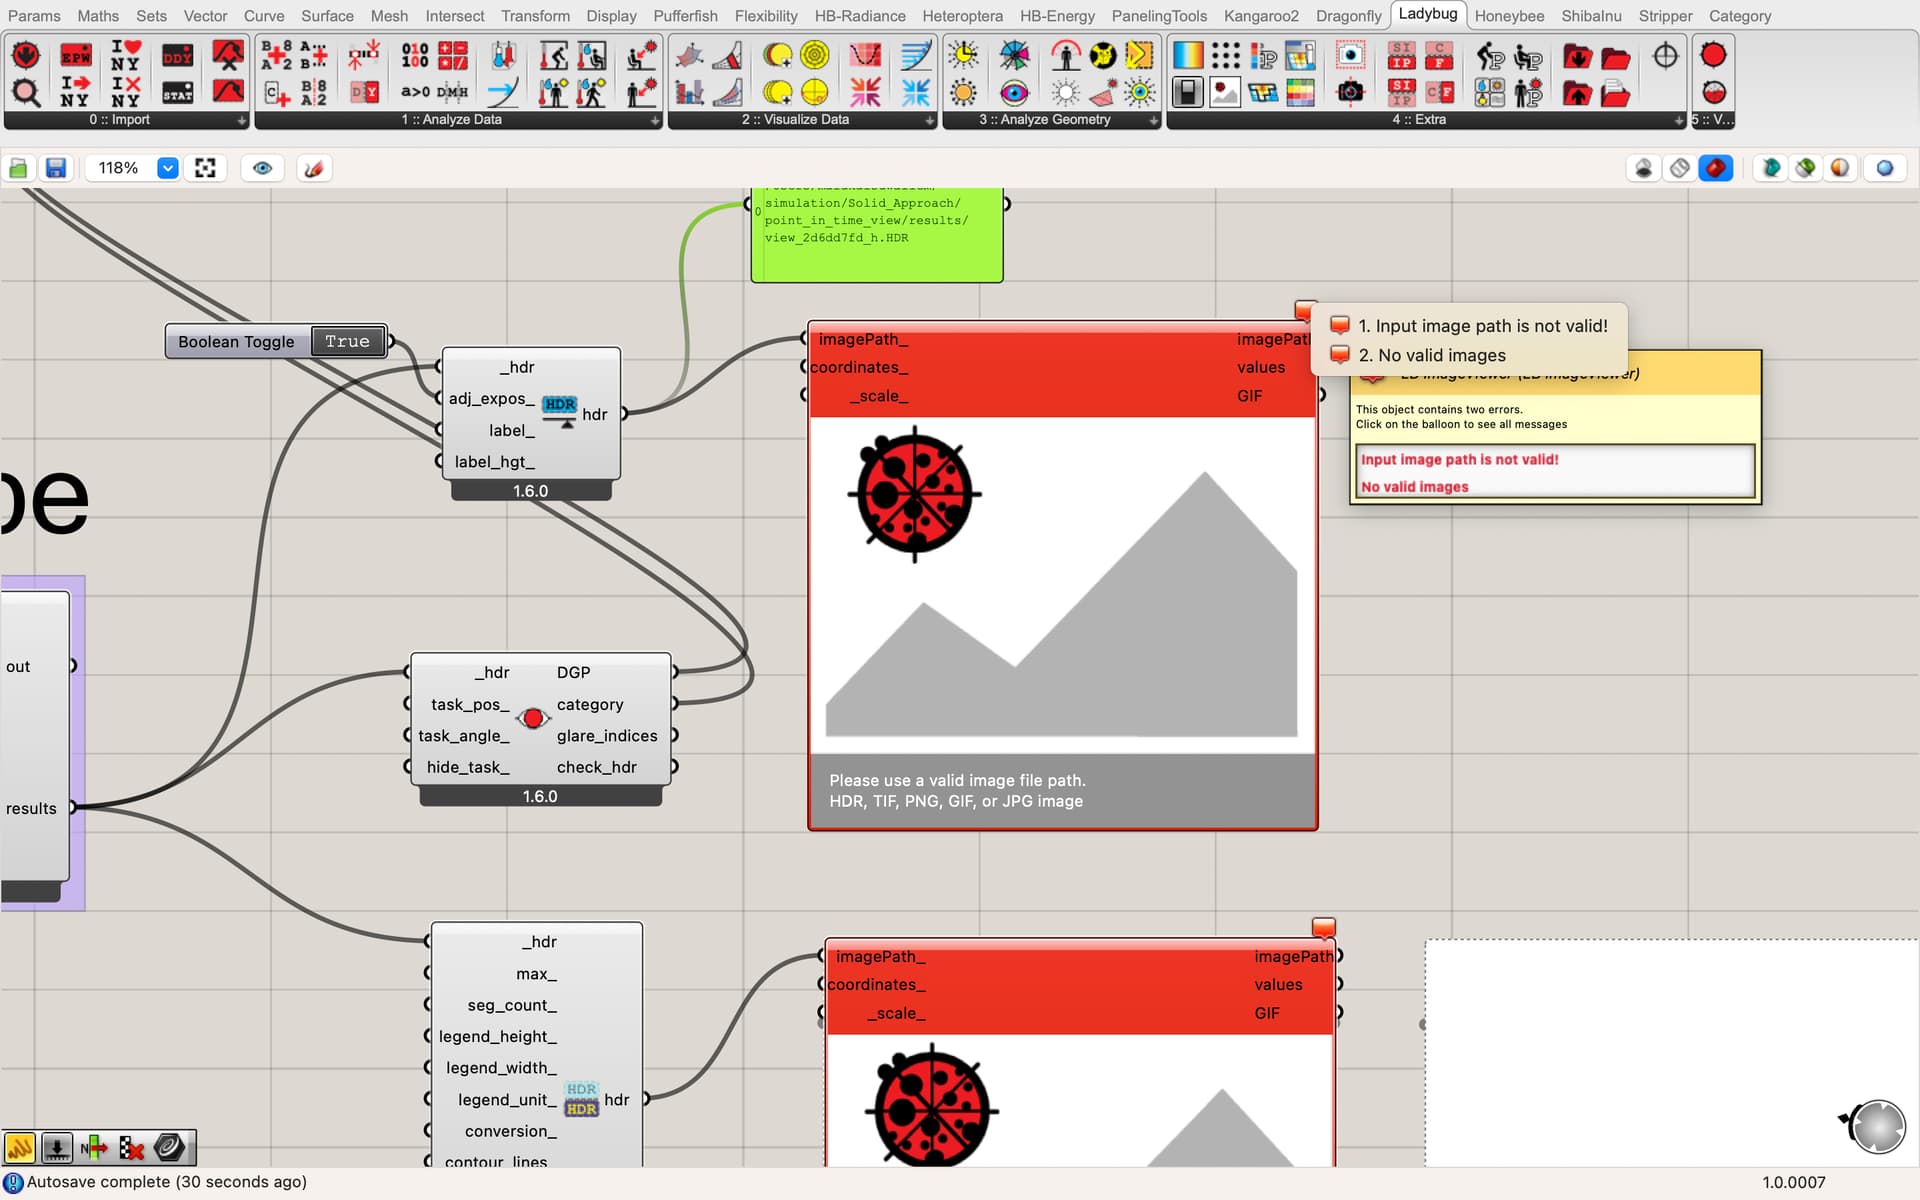Image resolution: width=1920 pixels, height=1200 pixels.
Task: Click the green panel with the HDR file path
Action: tap(877, 234)
